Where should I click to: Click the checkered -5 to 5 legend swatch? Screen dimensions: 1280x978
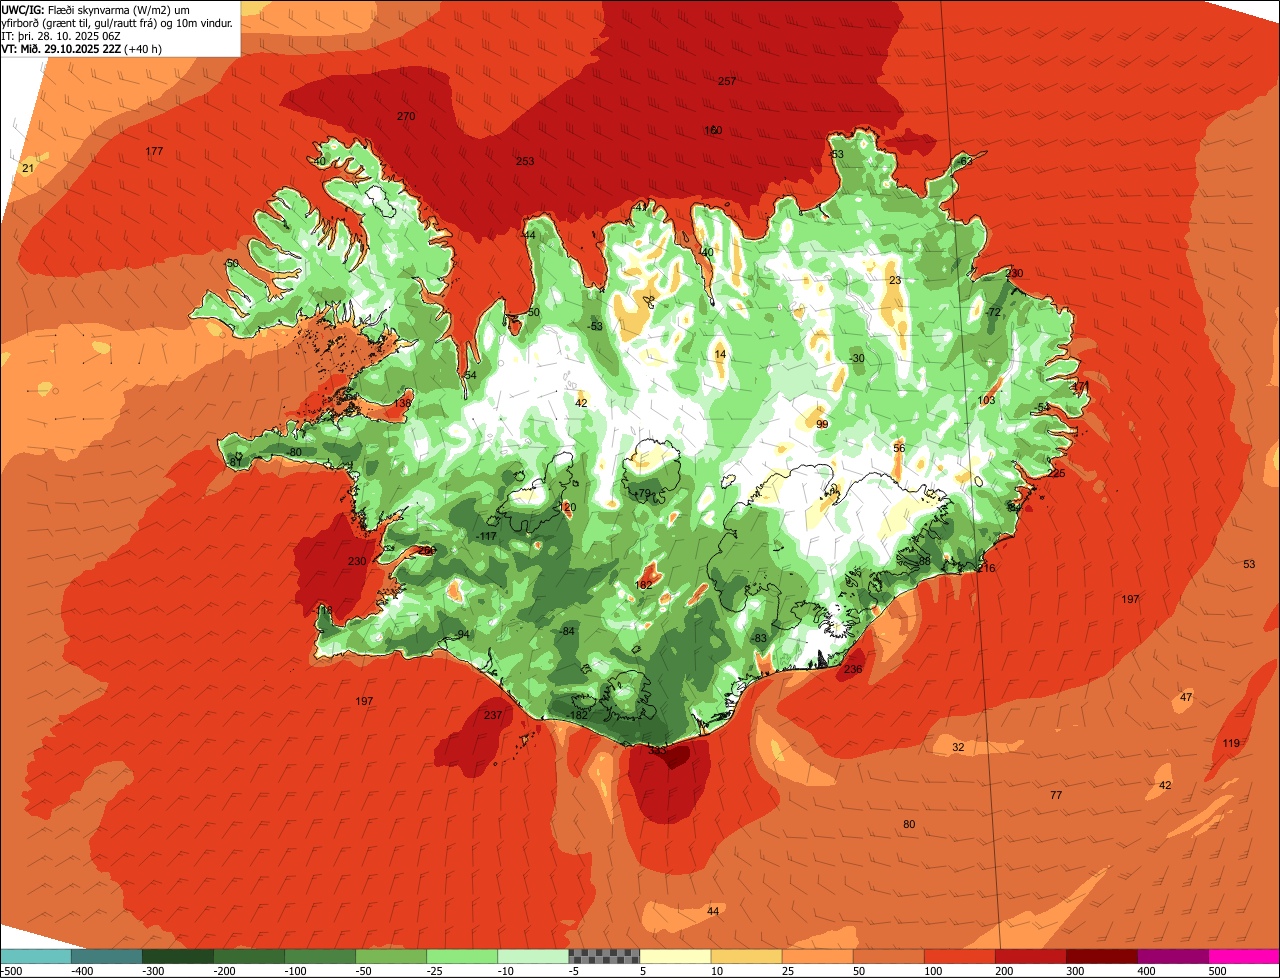(x=603, y=956)
